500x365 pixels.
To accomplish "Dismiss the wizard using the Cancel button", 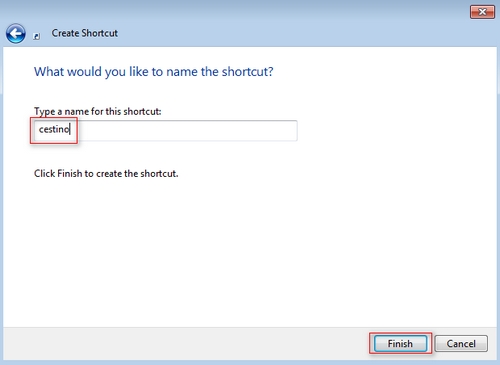I will point(461,343).
